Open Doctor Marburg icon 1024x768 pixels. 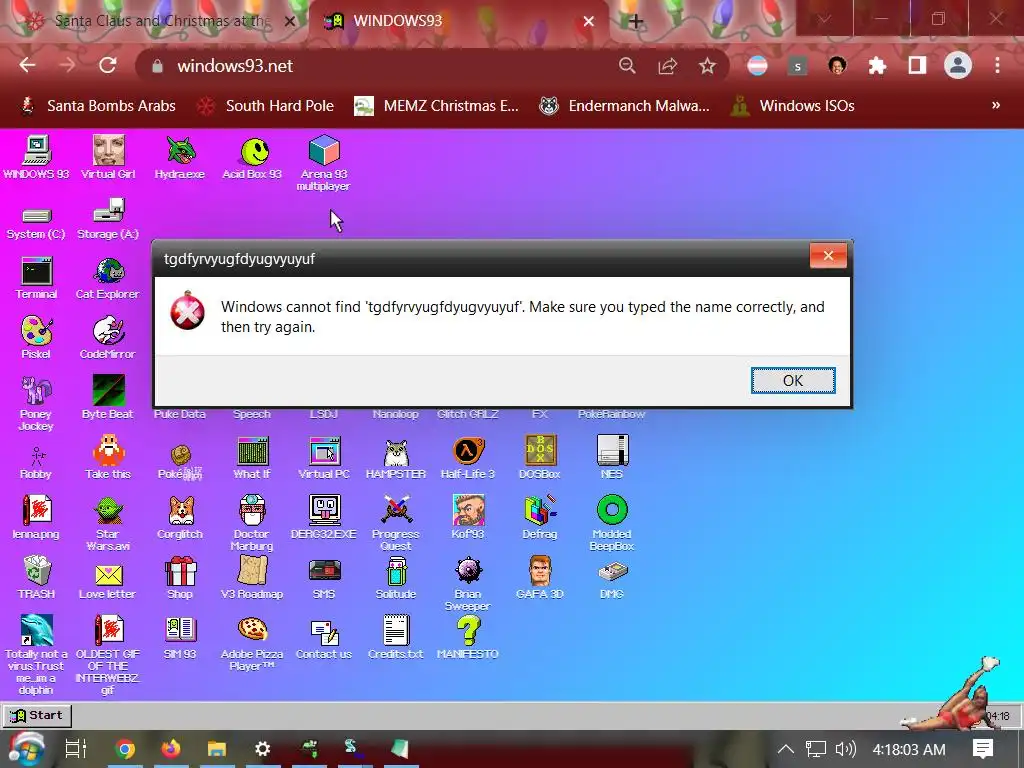(252, 523)
